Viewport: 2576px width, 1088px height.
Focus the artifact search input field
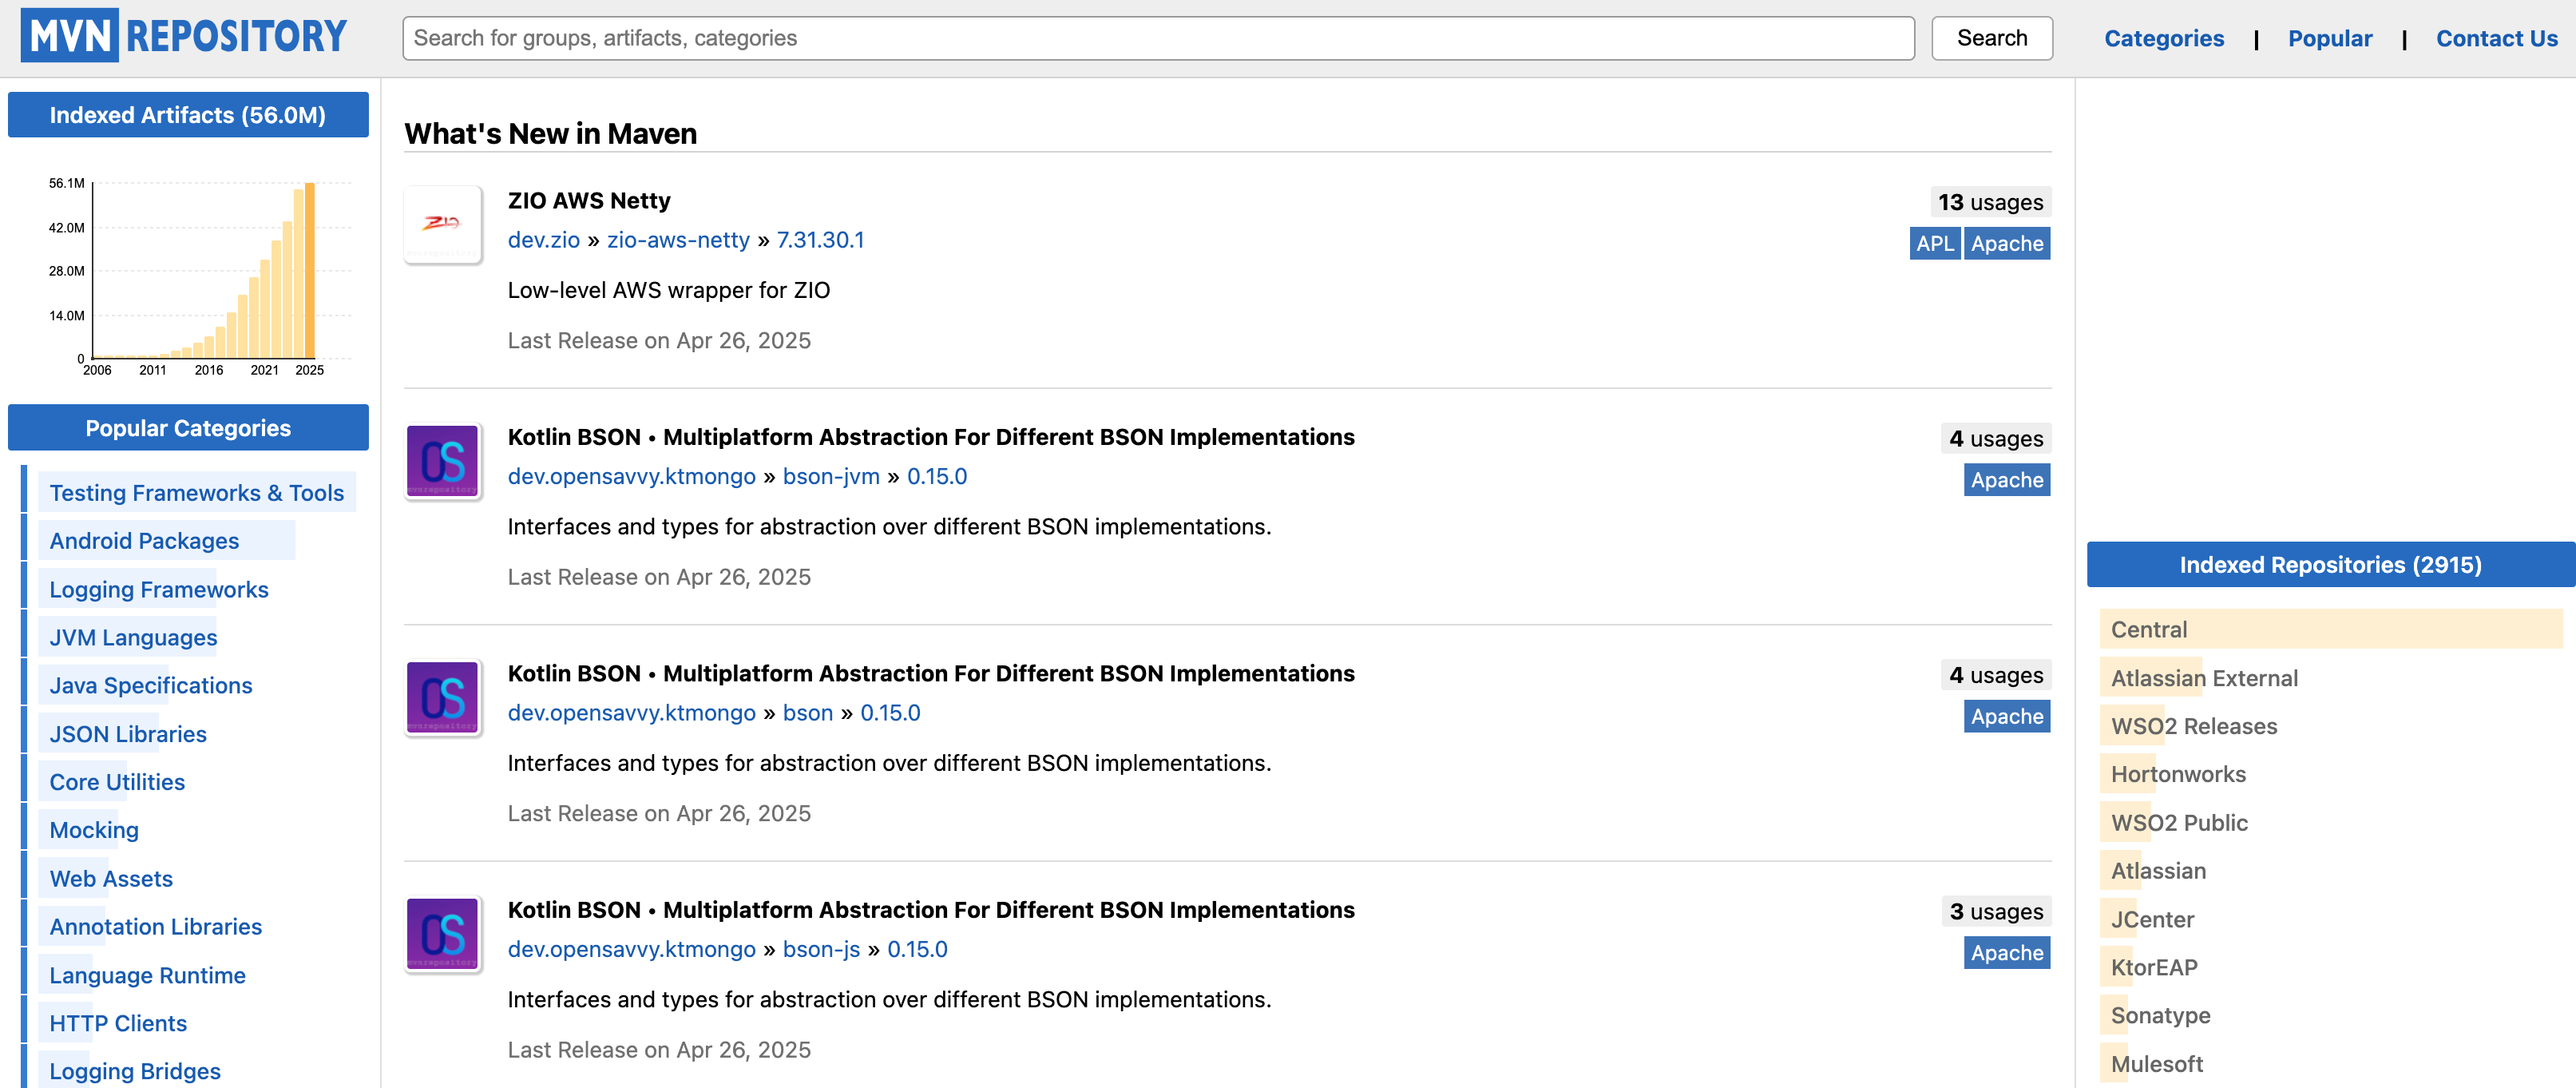pos(1157,38)
